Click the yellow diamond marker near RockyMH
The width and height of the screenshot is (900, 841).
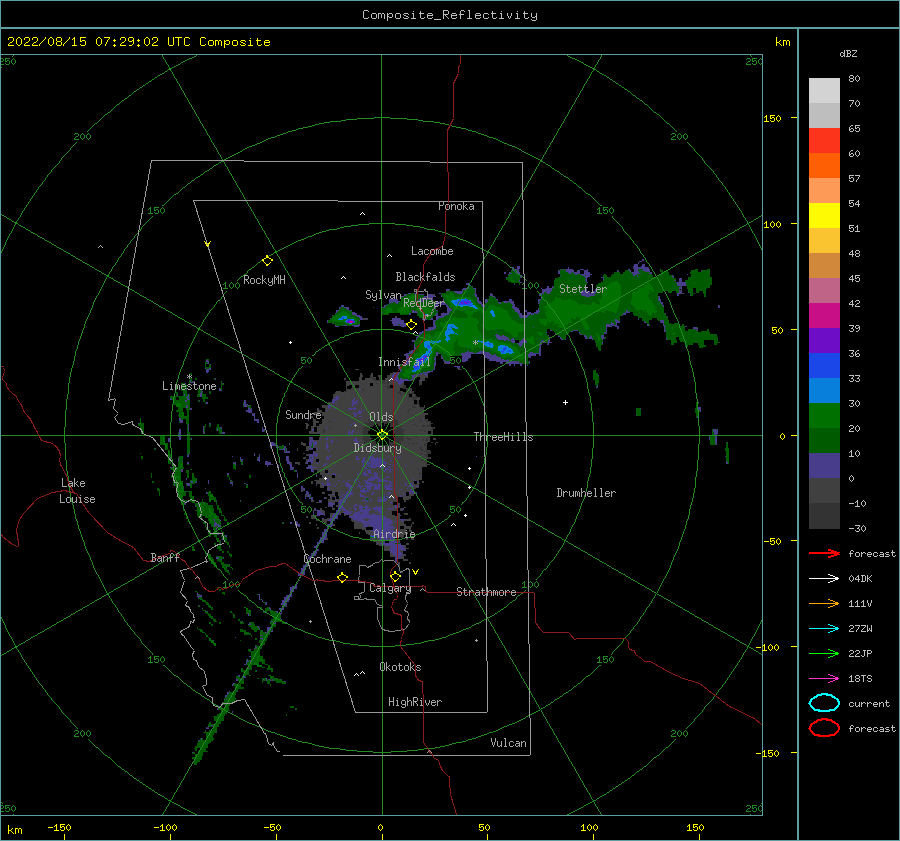point(267,261)
